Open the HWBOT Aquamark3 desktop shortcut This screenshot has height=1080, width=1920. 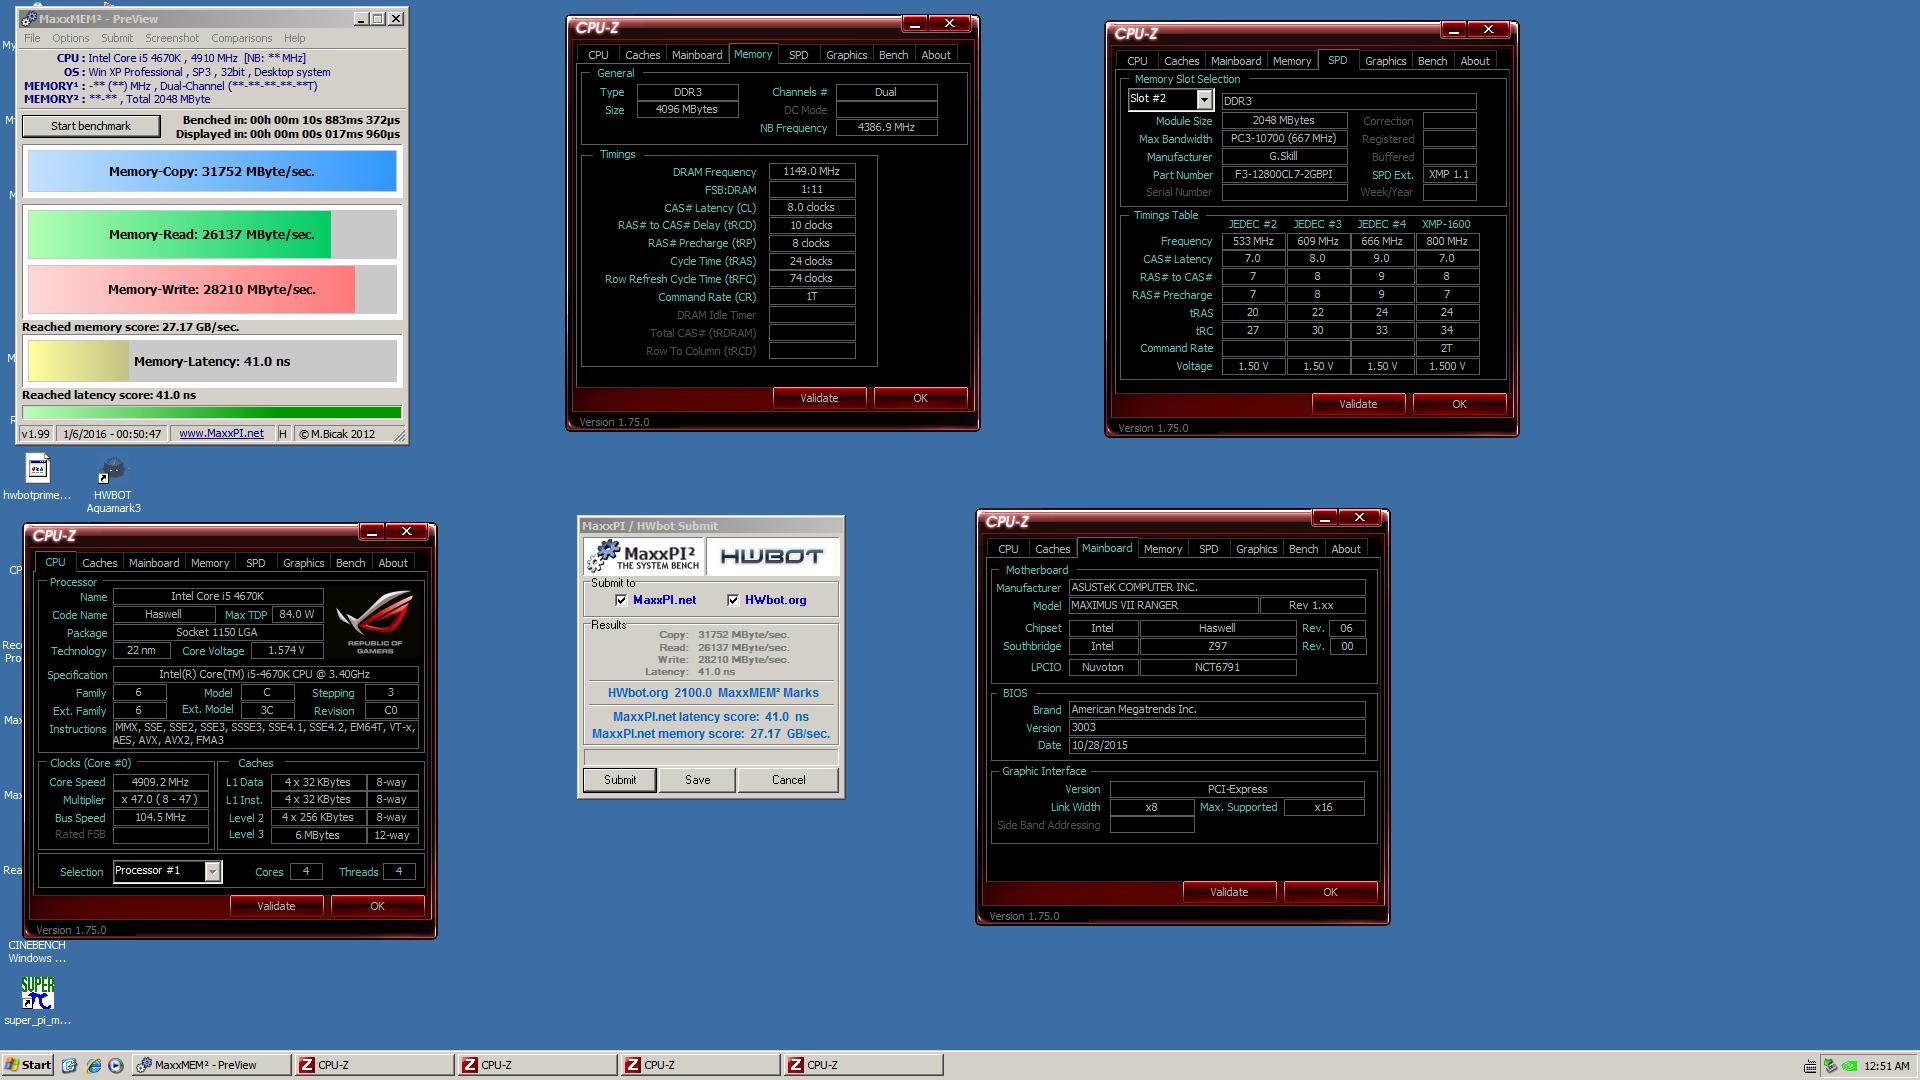click(113, 470)
